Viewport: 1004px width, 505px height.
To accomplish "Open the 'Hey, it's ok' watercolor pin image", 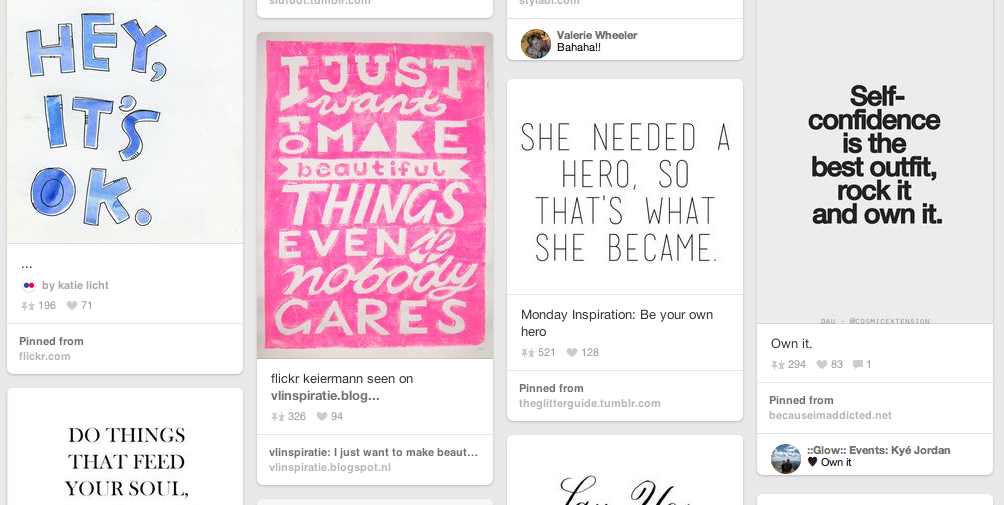I will point(125,122).
